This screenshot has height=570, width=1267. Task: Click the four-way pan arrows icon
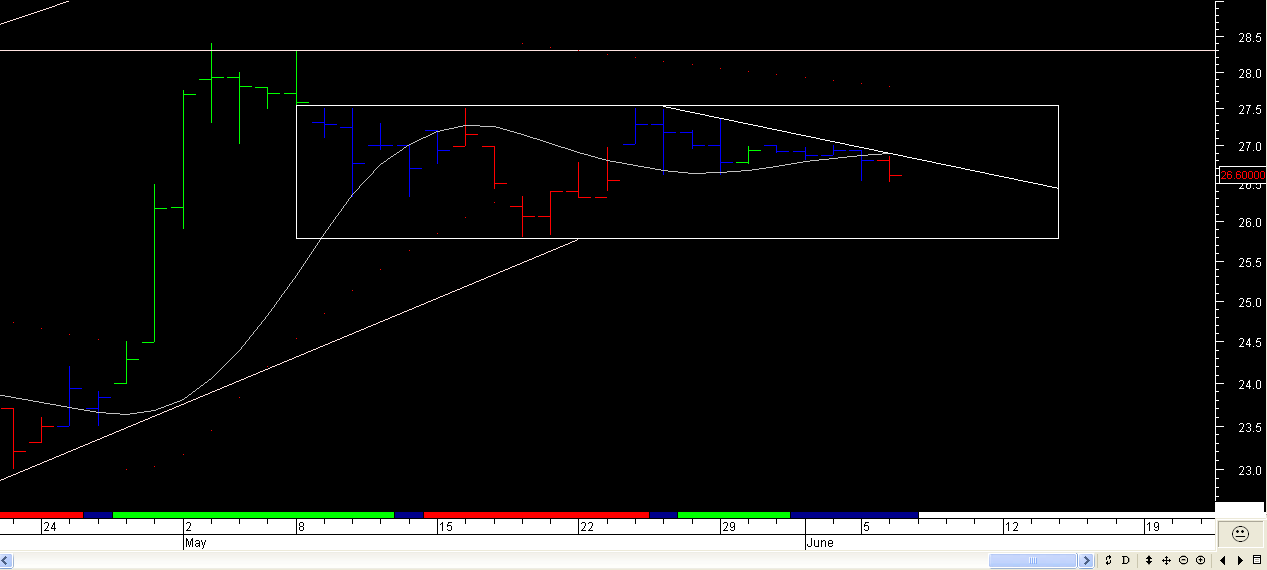tap(1166, 560)
